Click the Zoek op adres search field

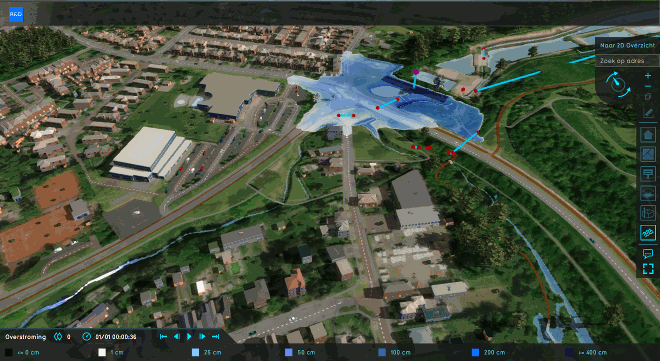tap(627, 61)
